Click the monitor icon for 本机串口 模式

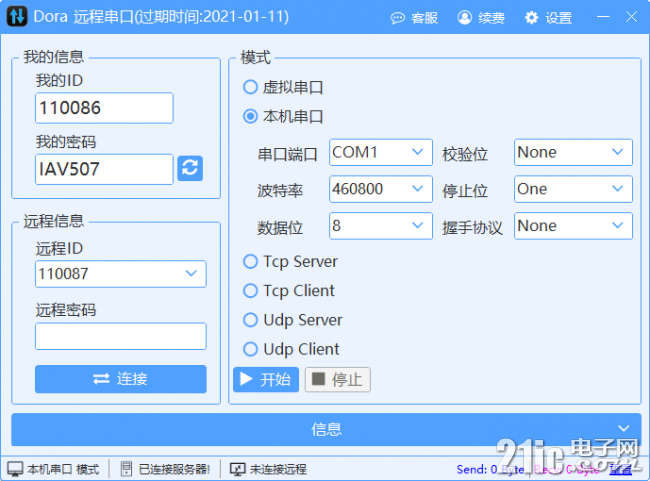[x=15, y=469]
